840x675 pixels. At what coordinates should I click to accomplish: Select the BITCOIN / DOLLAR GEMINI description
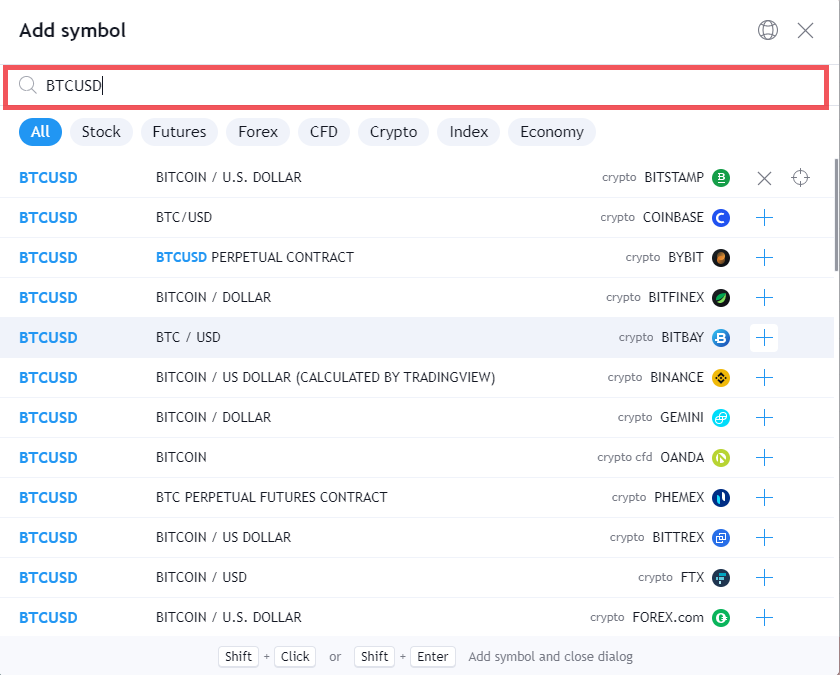point(213,417)
